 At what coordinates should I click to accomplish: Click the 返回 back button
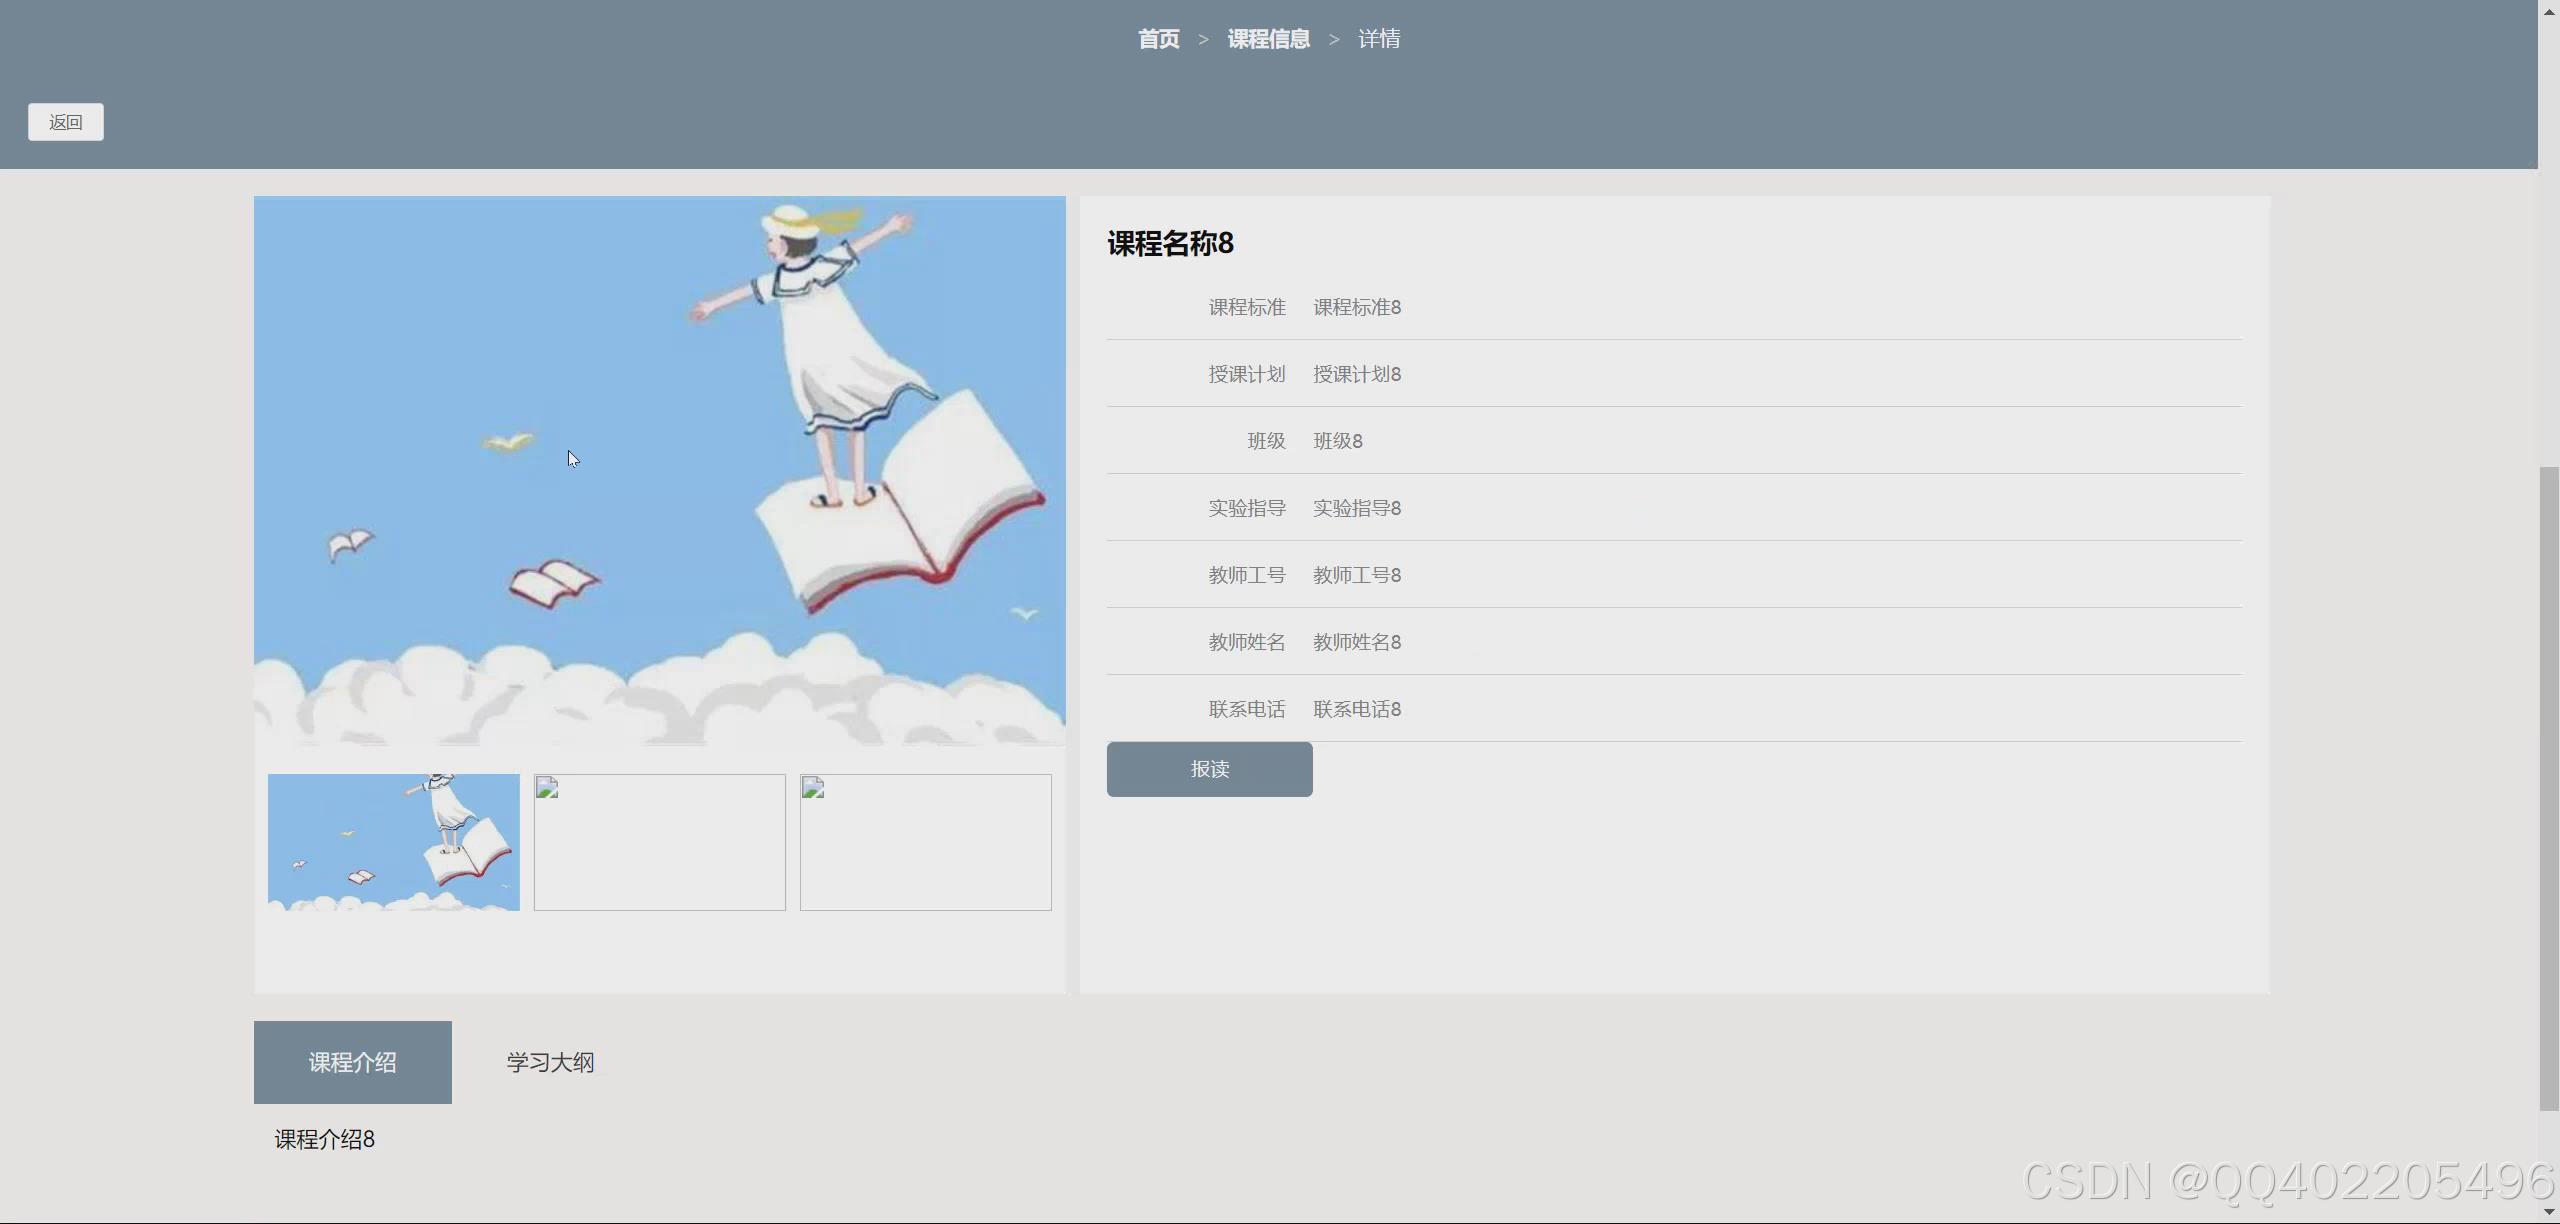pyautogui.click(x=65, y=122)
